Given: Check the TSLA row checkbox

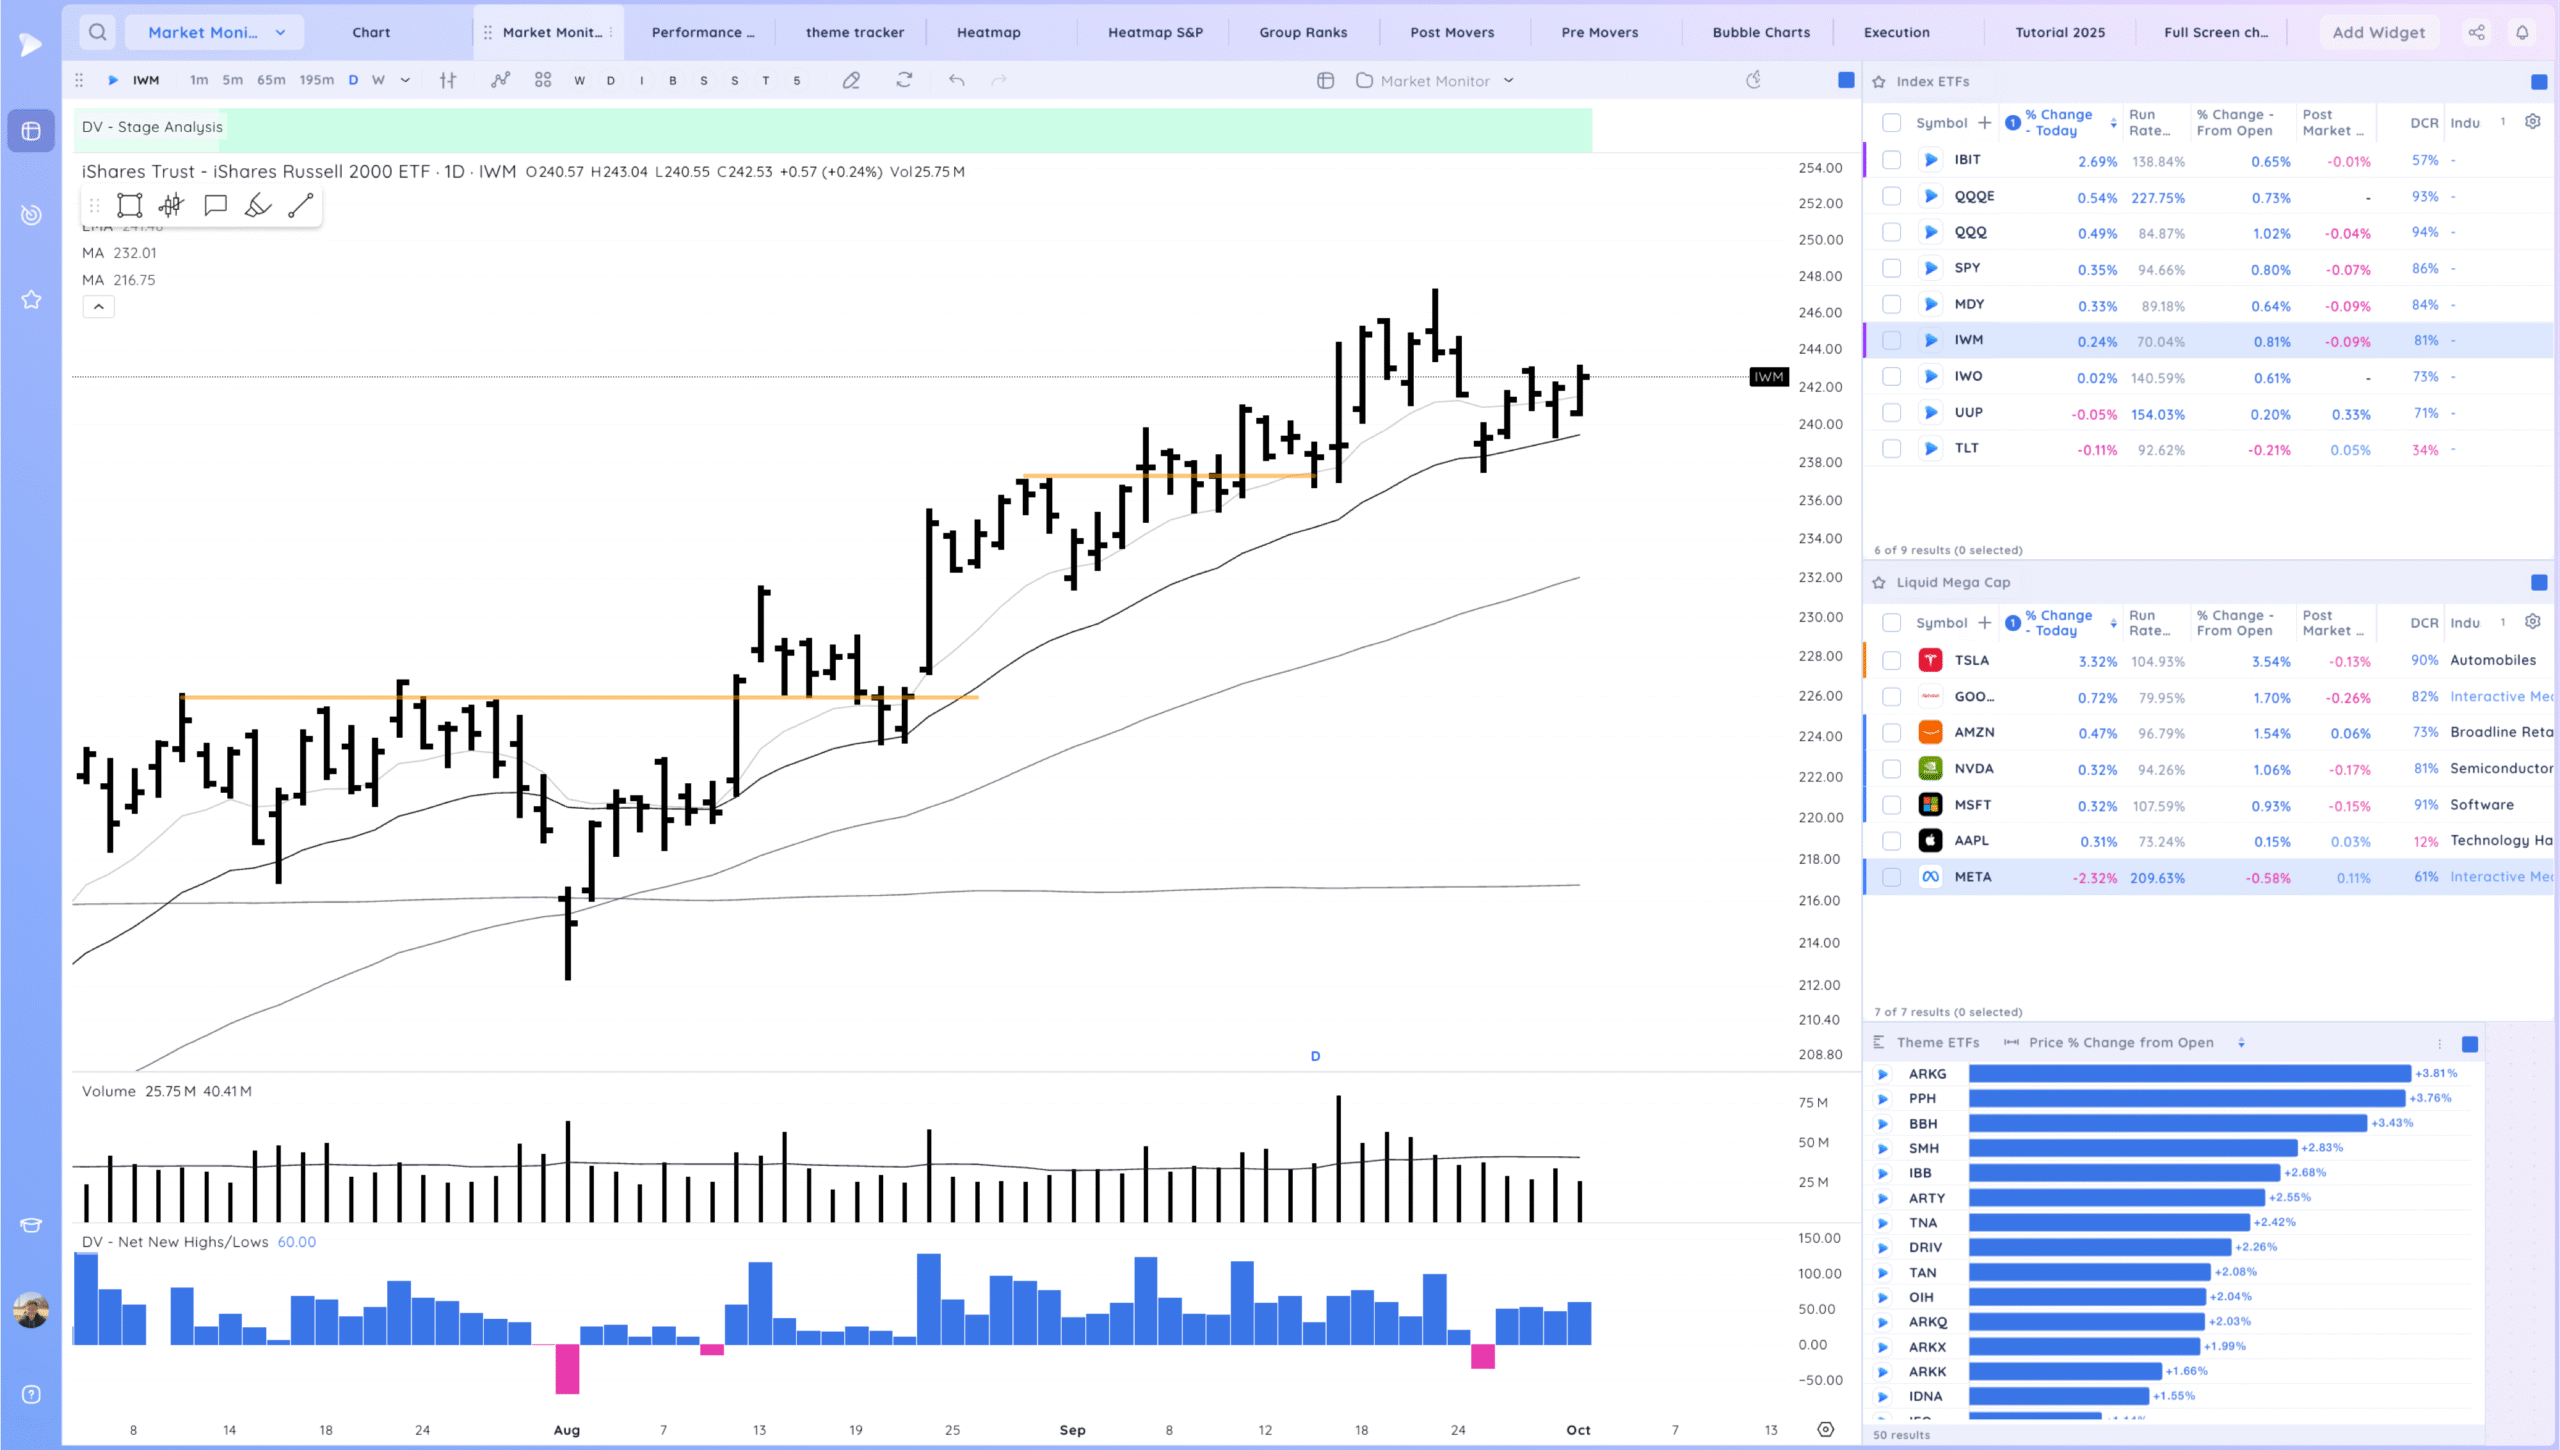Looking at the screenshot, I should (1891, 660).
